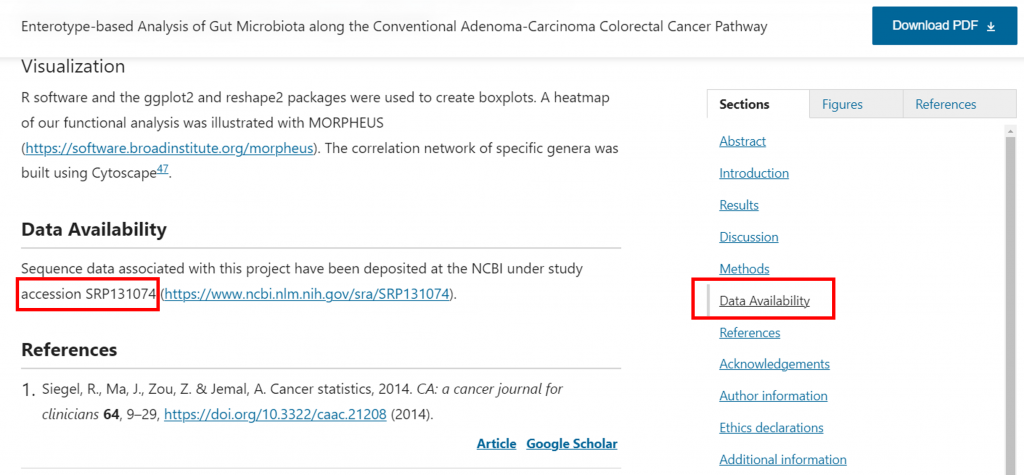
Task: Open the NCBI SRA SRP131074 link
Action: coord(308,294)
